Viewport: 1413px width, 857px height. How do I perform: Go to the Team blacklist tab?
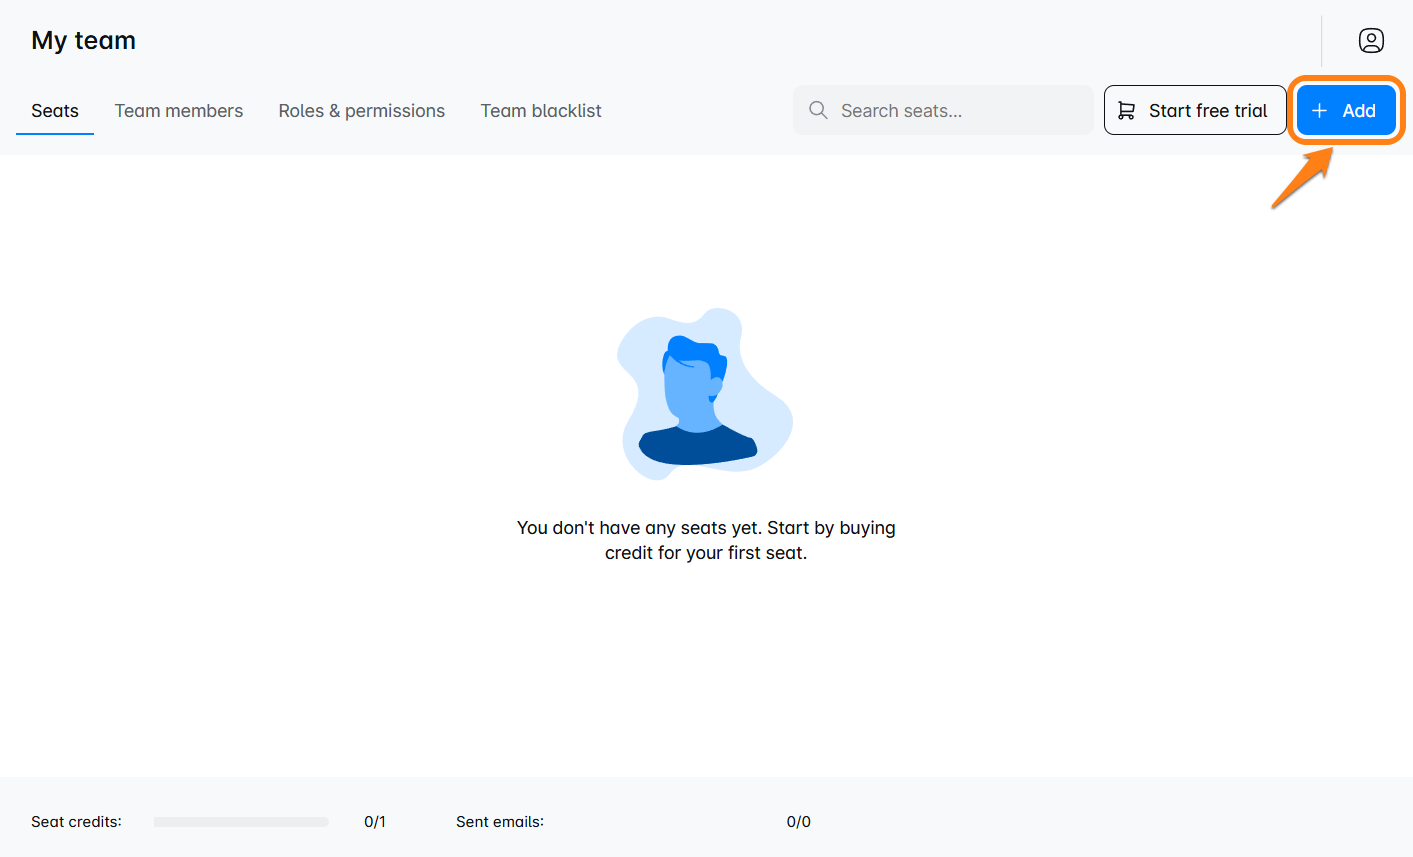tap(541, 110)
